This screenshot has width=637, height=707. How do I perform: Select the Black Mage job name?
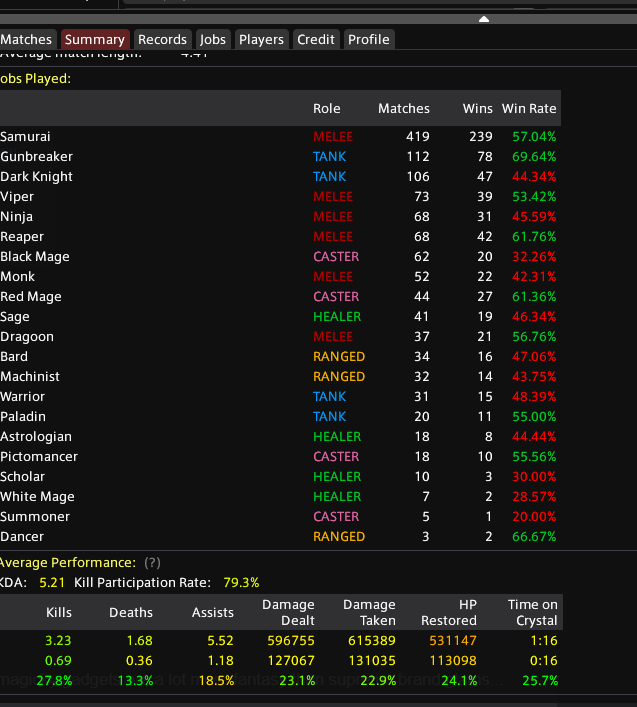[35, 257]
